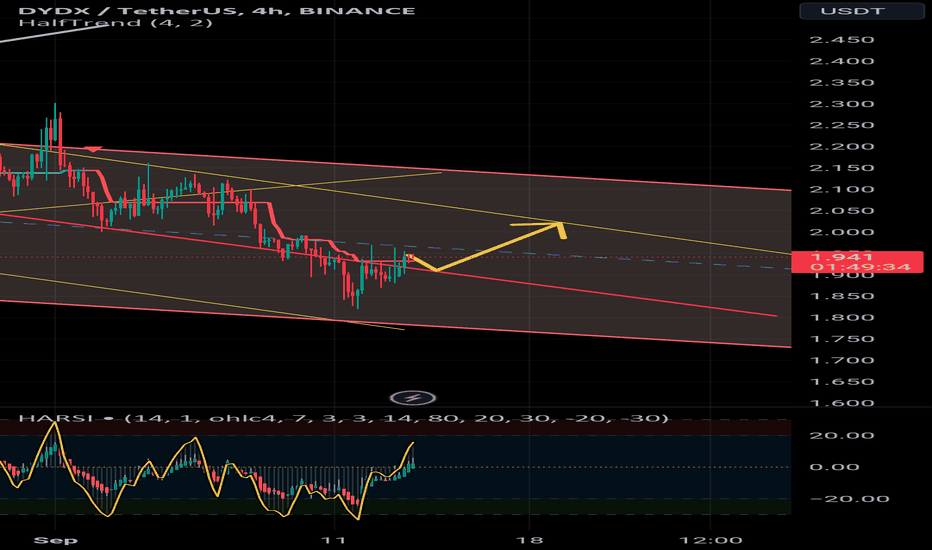Click the 2.100 price scale label

point(842,190)
